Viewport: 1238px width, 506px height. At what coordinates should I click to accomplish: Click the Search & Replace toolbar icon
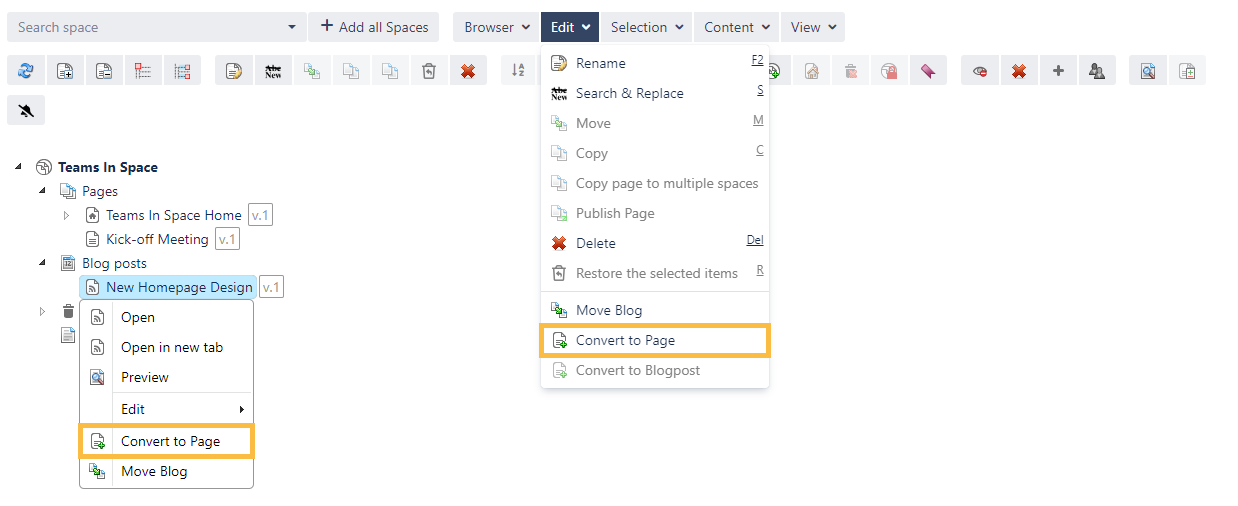click(273, 71)
